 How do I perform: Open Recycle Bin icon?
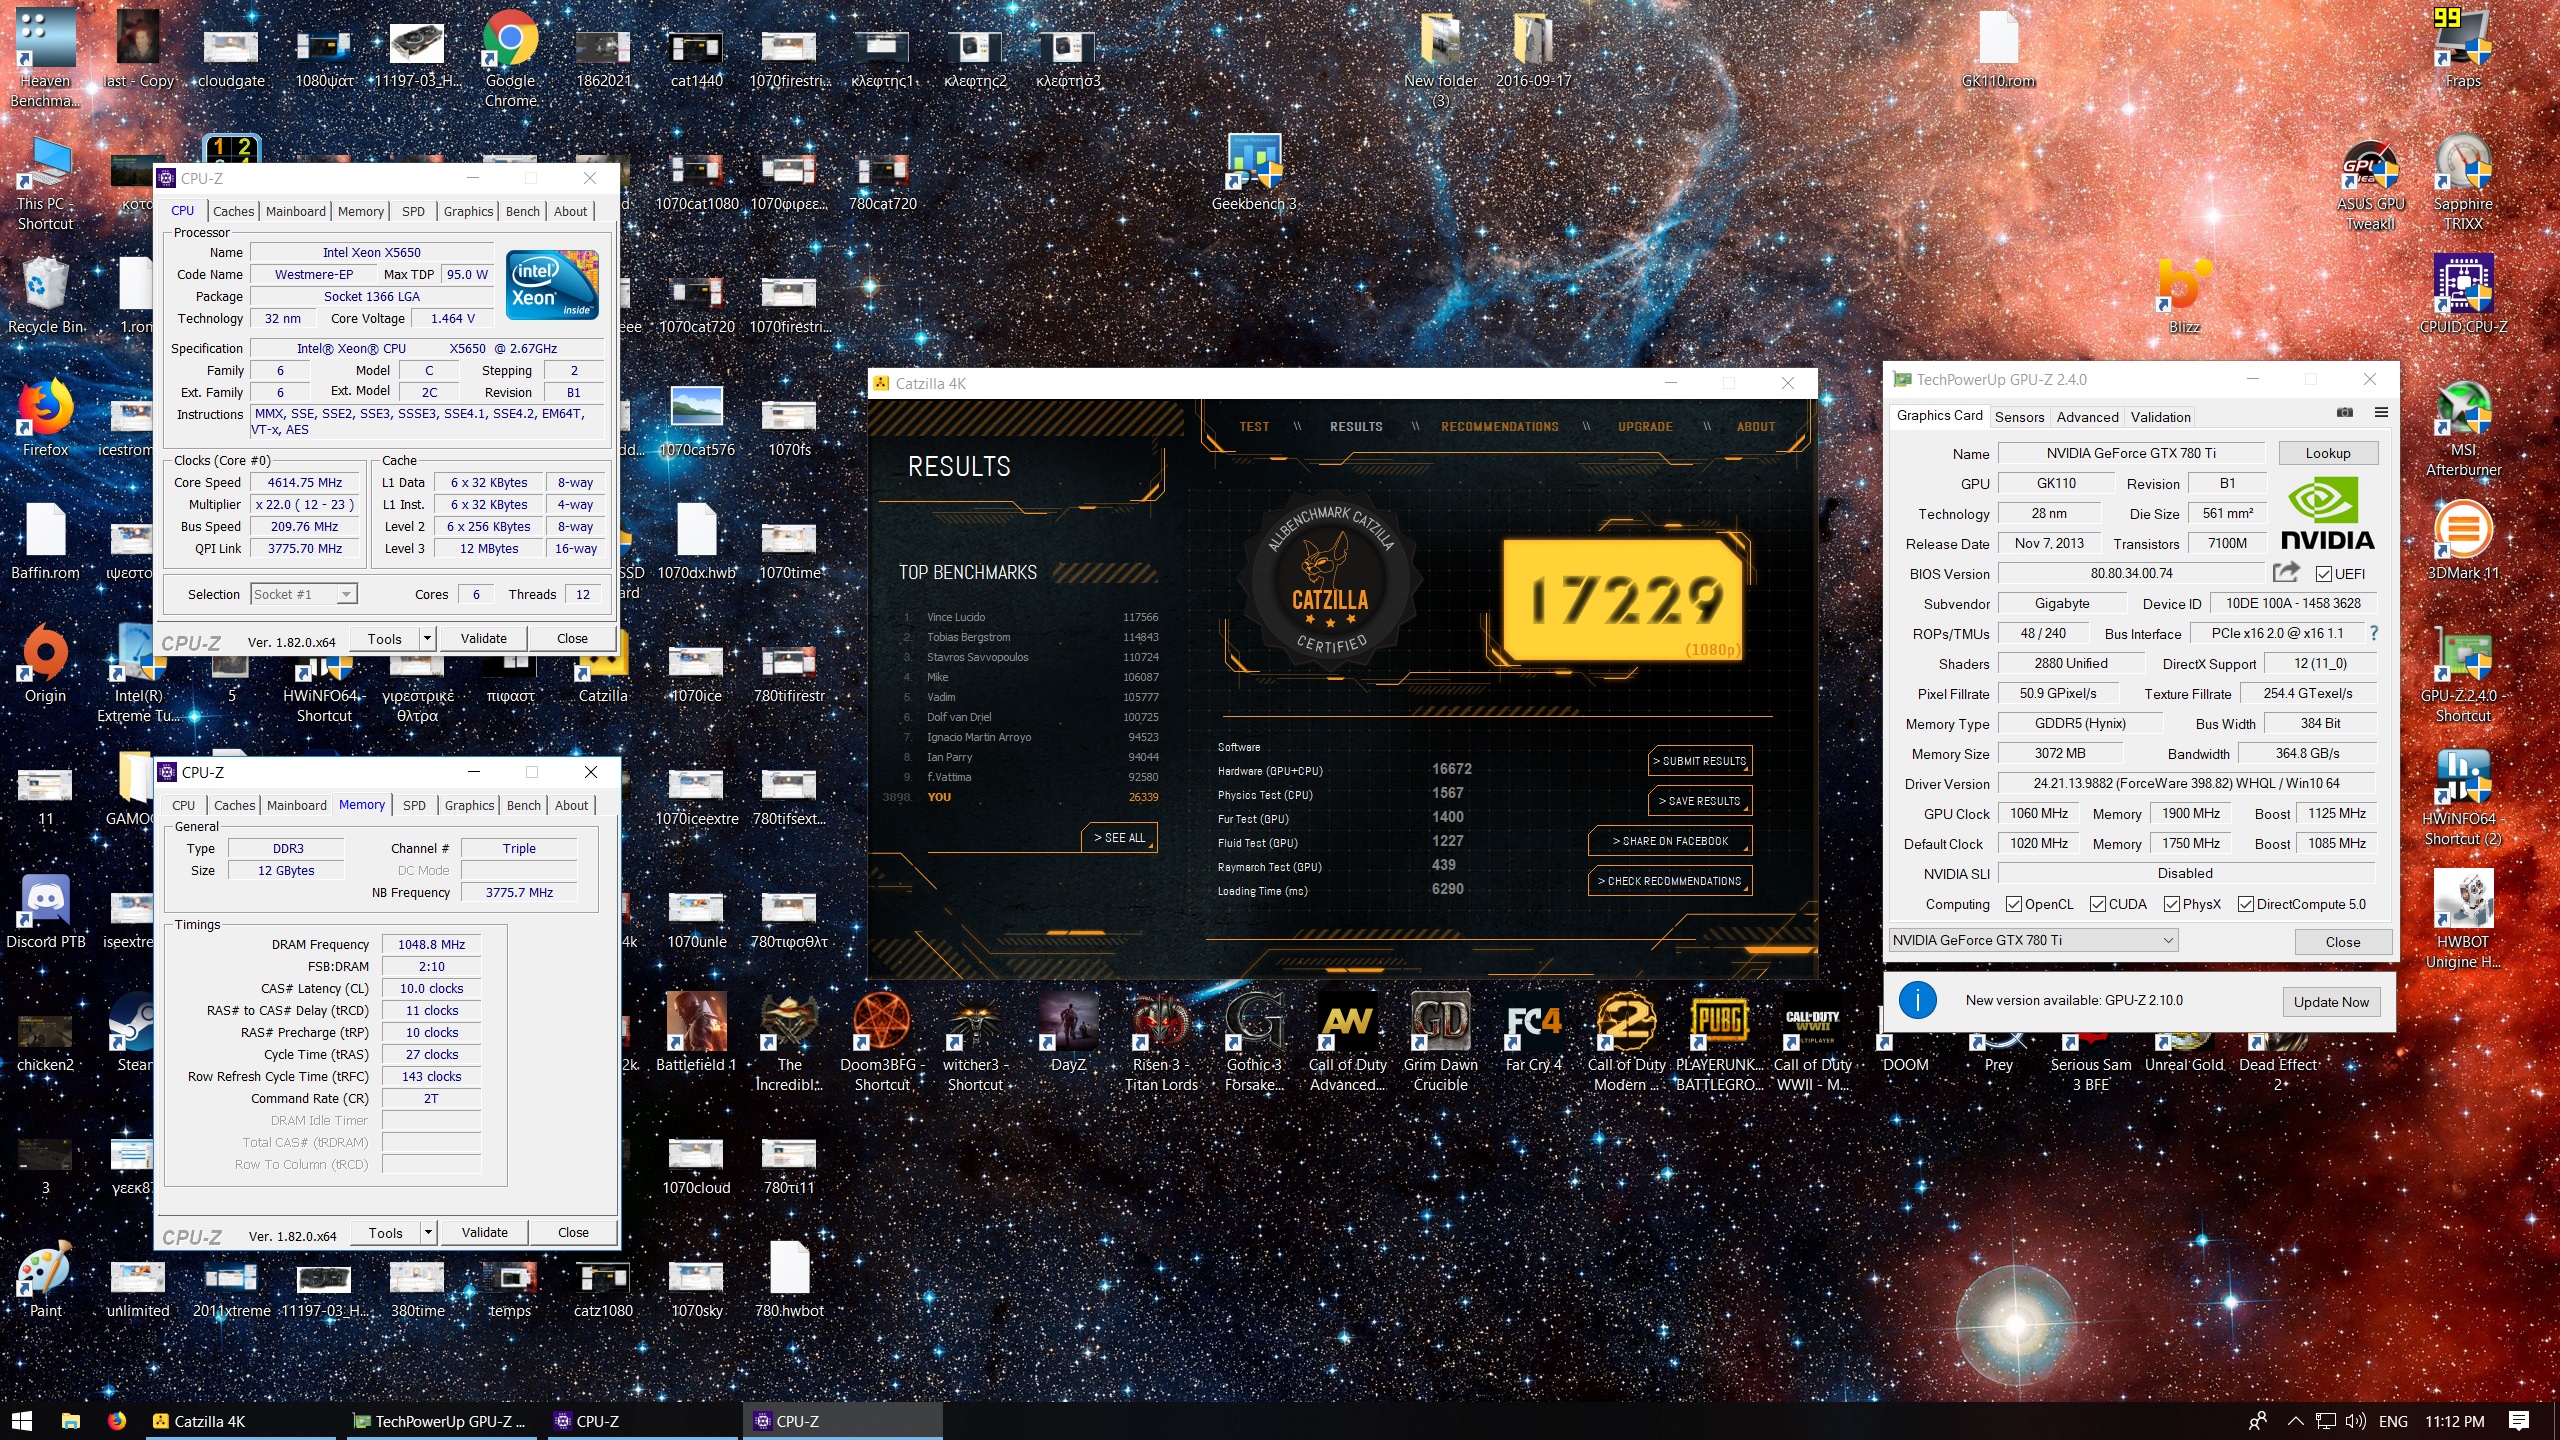coord(45,295)
